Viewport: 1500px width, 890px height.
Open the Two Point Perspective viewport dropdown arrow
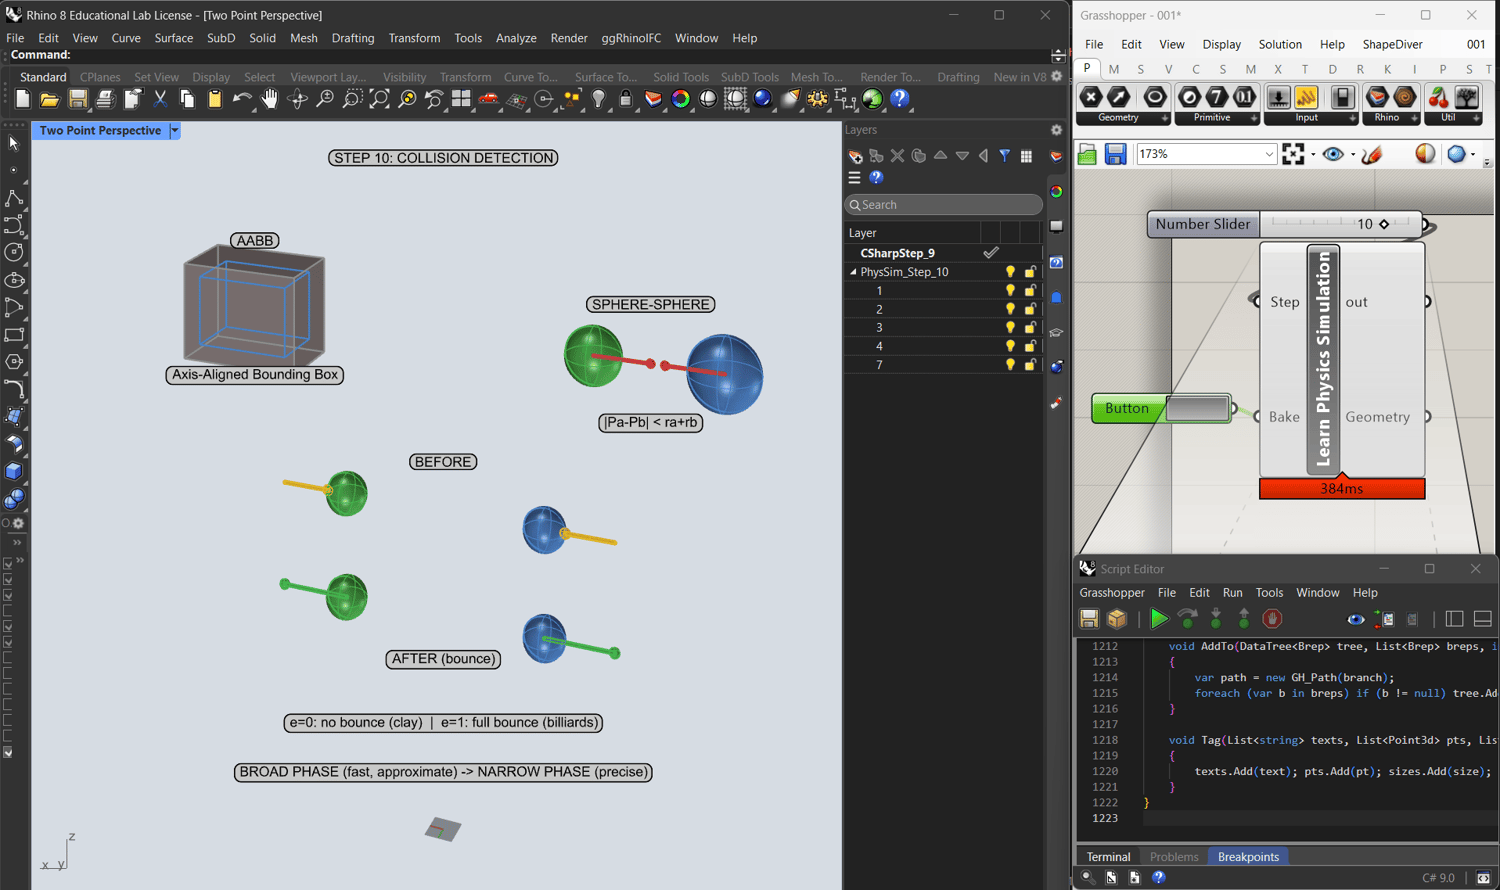pyautogui.click(x=175, y=131)
